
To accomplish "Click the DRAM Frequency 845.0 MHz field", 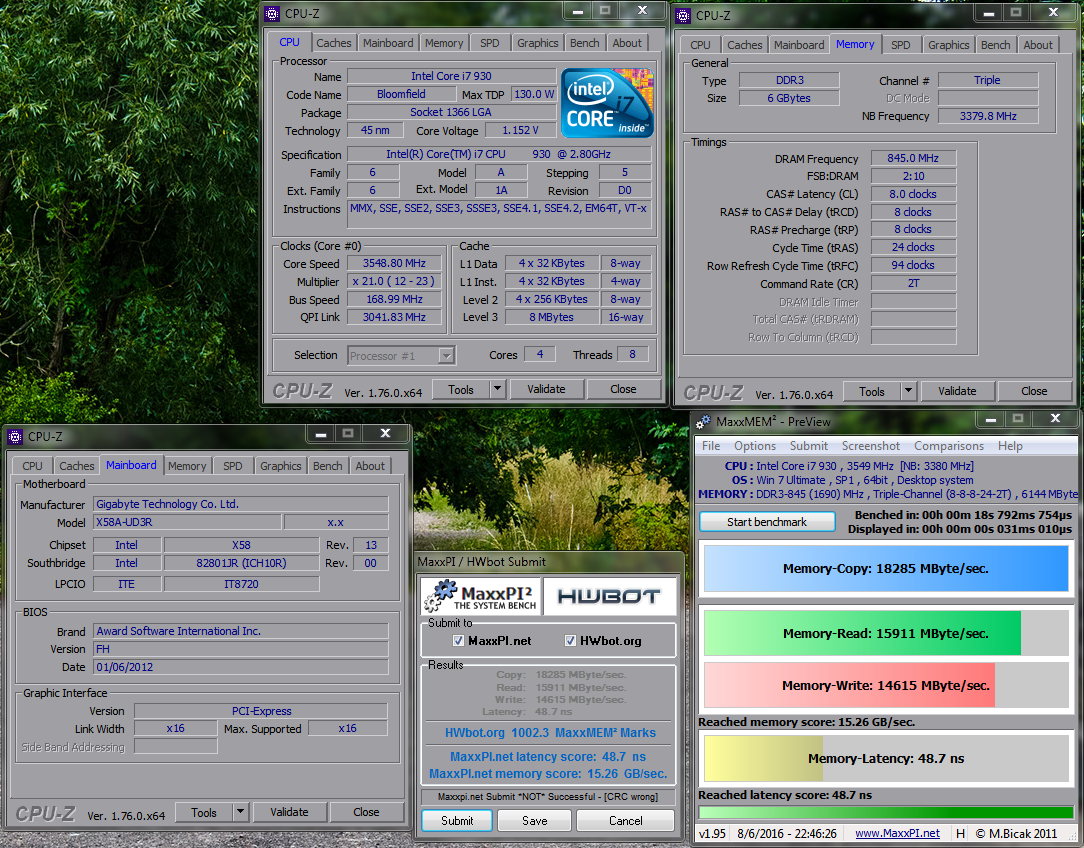I will click(913, 158).
